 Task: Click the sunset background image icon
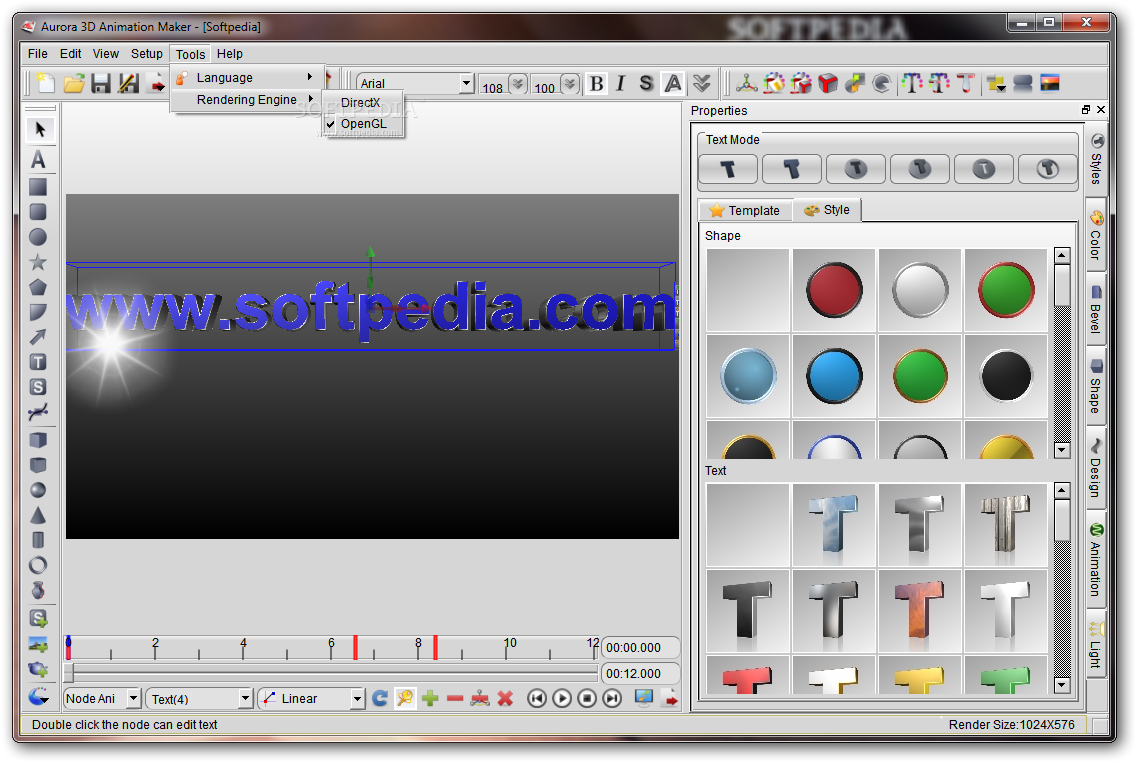1050,83
